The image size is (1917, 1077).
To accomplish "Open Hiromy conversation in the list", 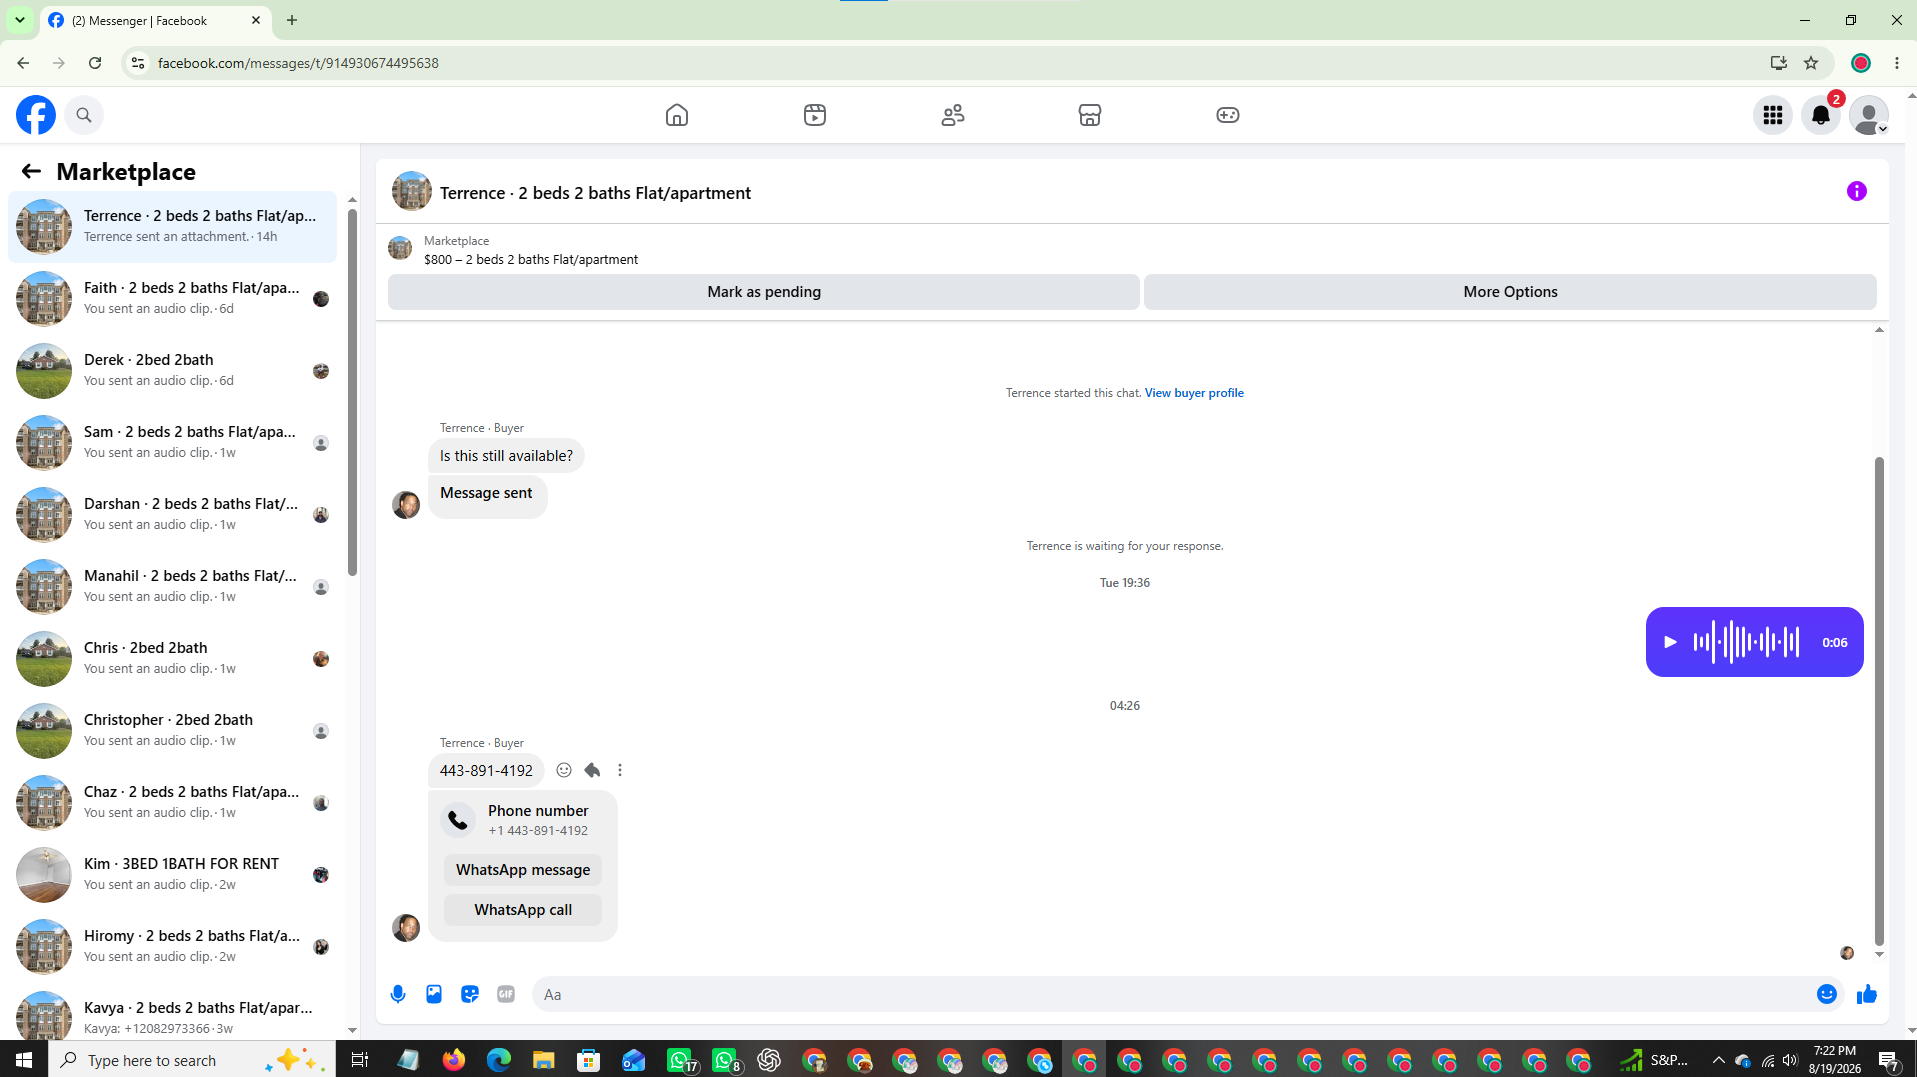I will [x=172, y=947].
